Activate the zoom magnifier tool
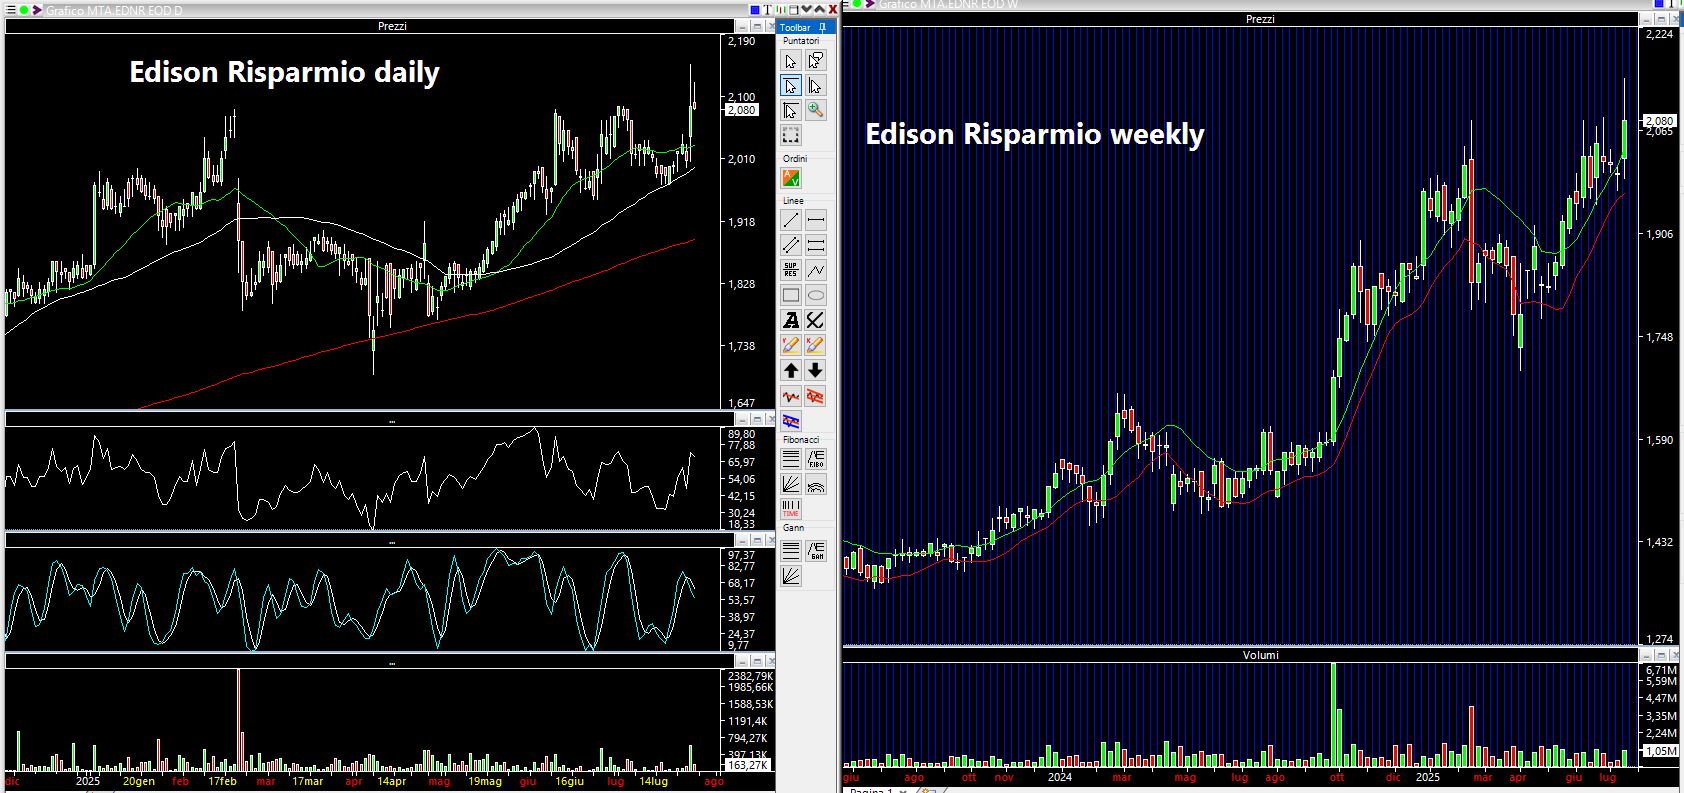Image resolution: width=1684 pixels, height=793 pixels. 816,110
